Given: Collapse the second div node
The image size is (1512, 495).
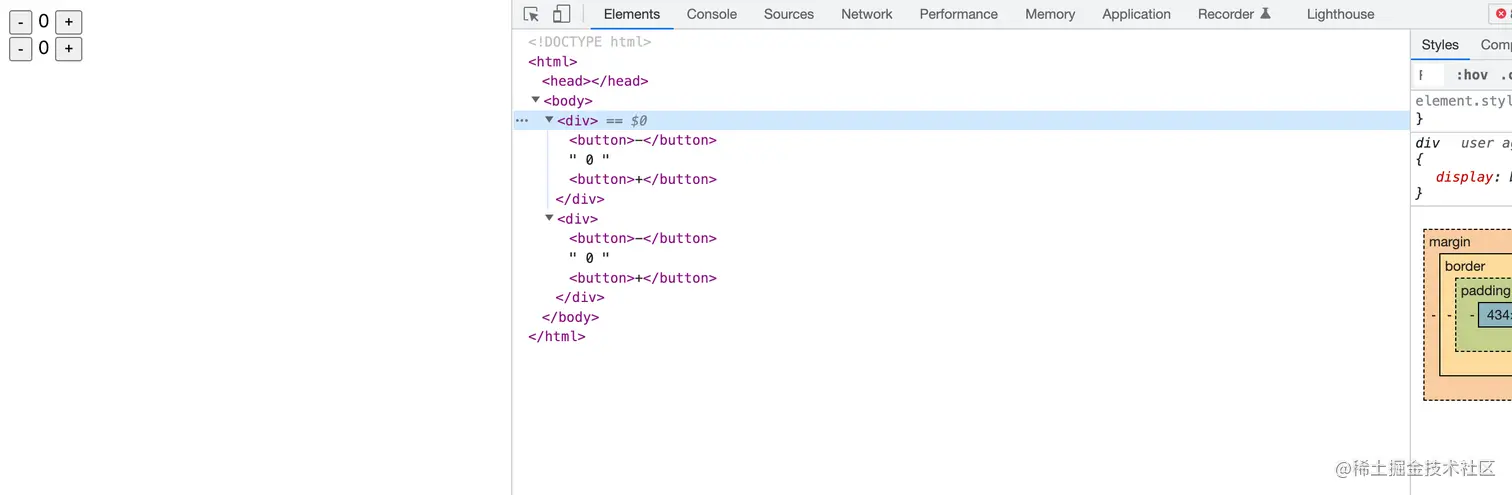Looking at the screenshot, I should 549,218.
